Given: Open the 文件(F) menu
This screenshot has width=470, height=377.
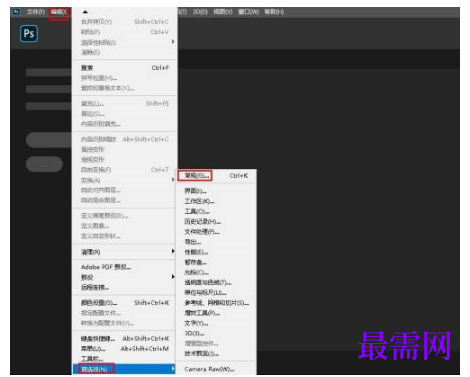Looking at the screenshot, I should click(x=36, y=12).
